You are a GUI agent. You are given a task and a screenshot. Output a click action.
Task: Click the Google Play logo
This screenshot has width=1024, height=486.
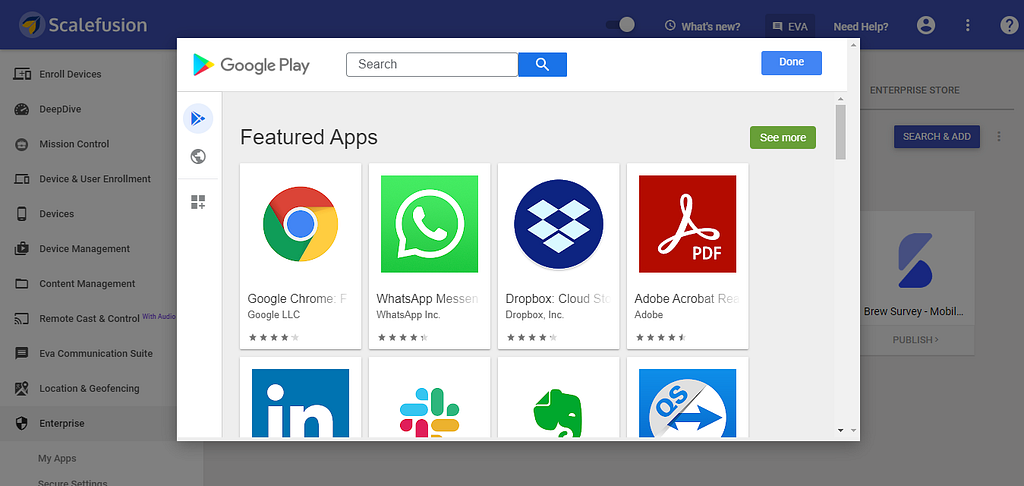pos(251,65)
